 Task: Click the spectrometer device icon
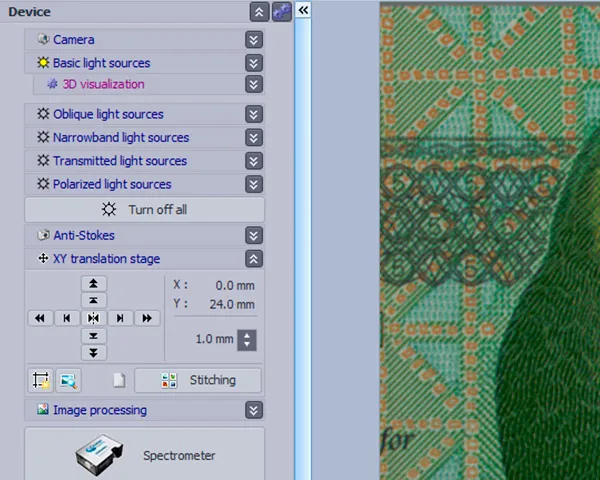tap(99, 455)
